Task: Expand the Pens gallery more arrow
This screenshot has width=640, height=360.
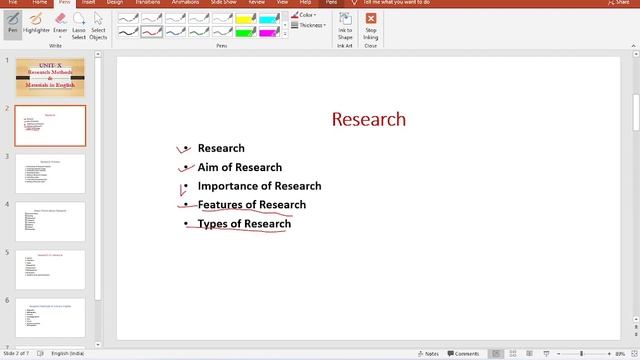Action: 285,34
